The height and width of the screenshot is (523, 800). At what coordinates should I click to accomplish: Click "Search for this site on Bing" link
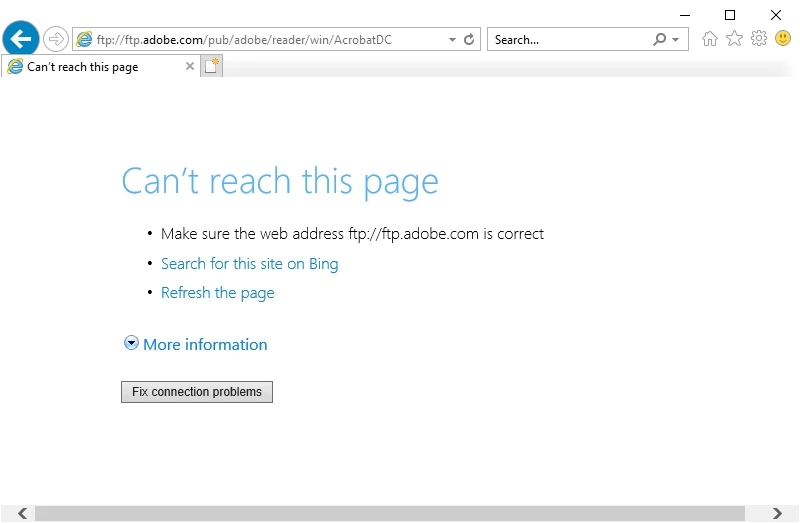[249, 264]
